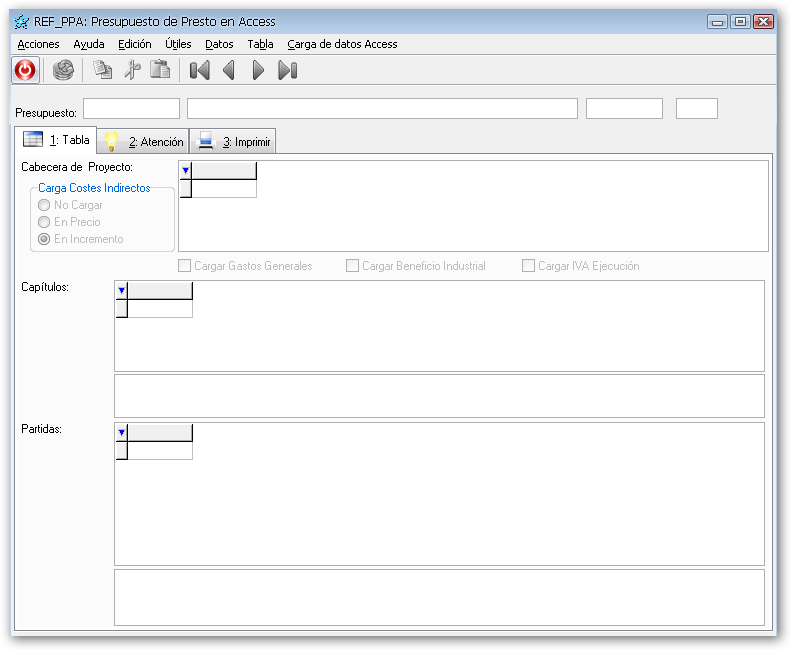Go to first record arrow
Image resolution: width=791 pixels, height=650 pixels.
(200, 70)
